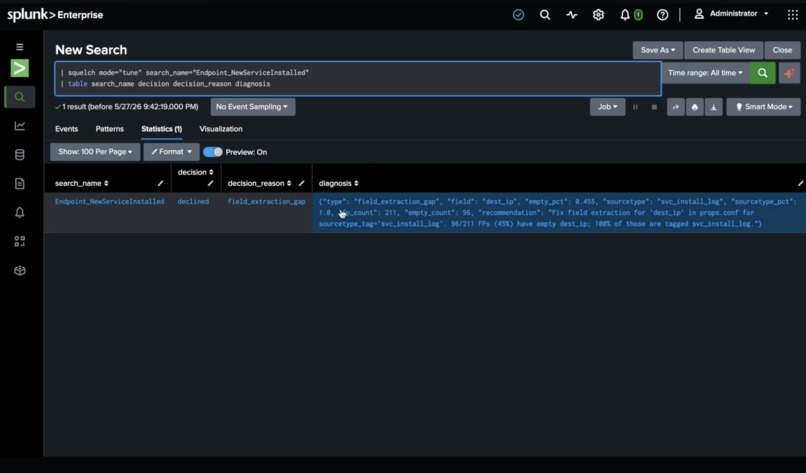Click the 1 result job status text
The width and height of the screenshot is (806, 473).
pyautogui.click(x=126, y=107)
